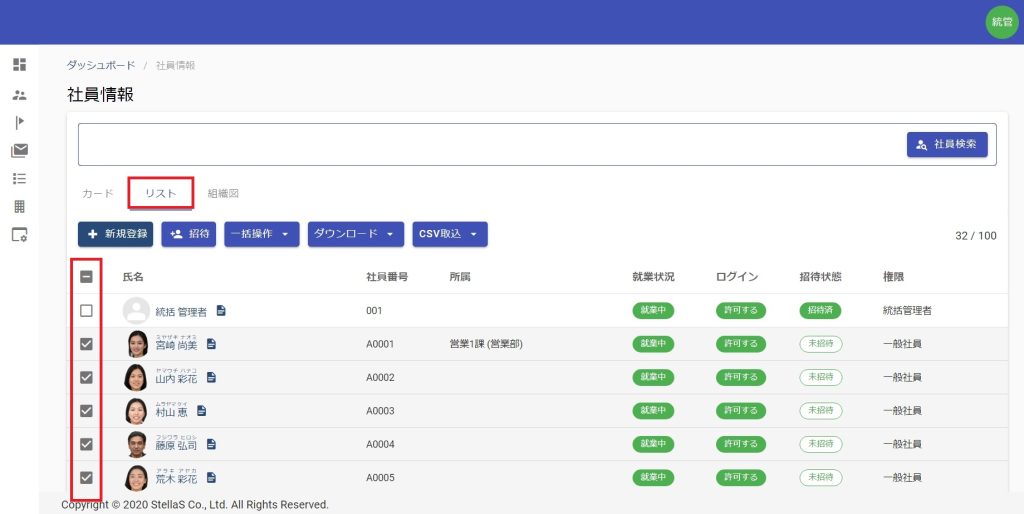The height and width of the screenshot is (514, 1024).
Task: Open the mail envelope icon in sidebar
Action: (x=19, y=151)
